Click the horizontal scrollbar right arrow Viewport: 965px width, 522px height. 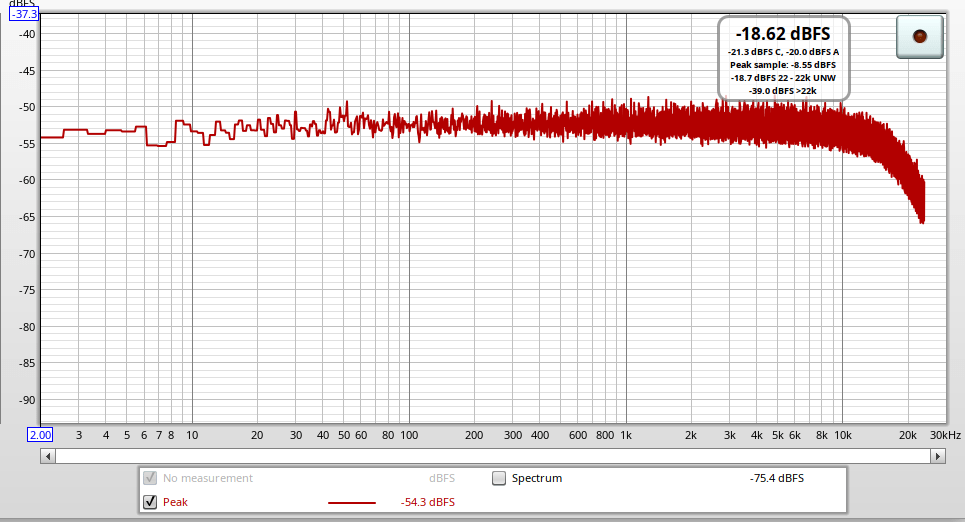click(x=938, y=456)
